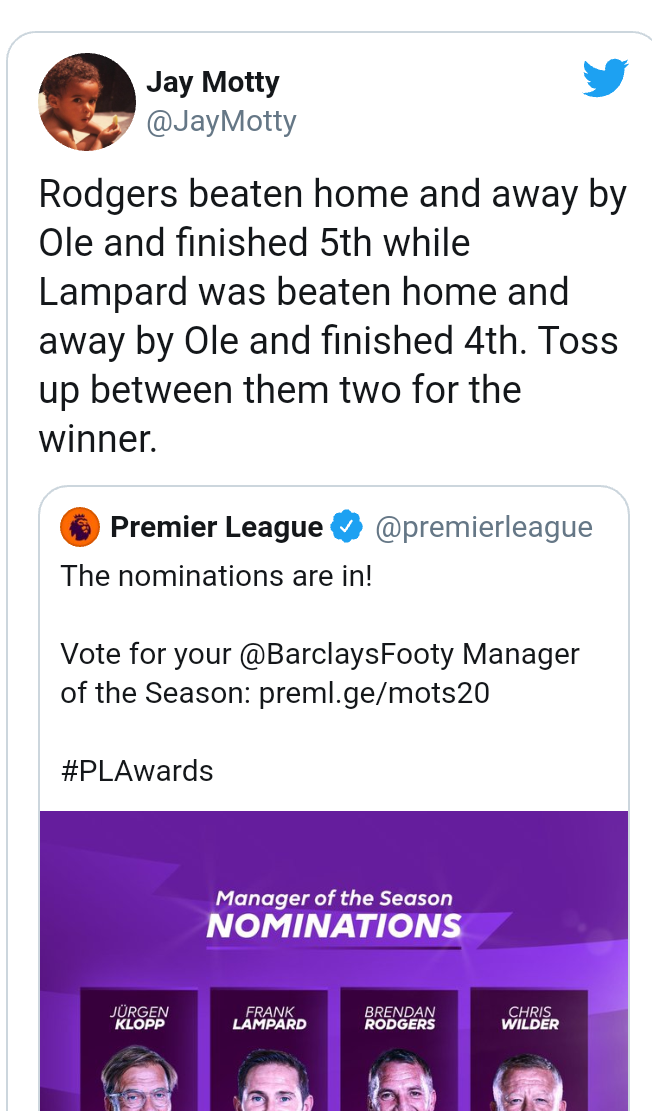Open the @premierleague handle
The width and height of the screenshot is (652, 1111).
pos(483,528)
